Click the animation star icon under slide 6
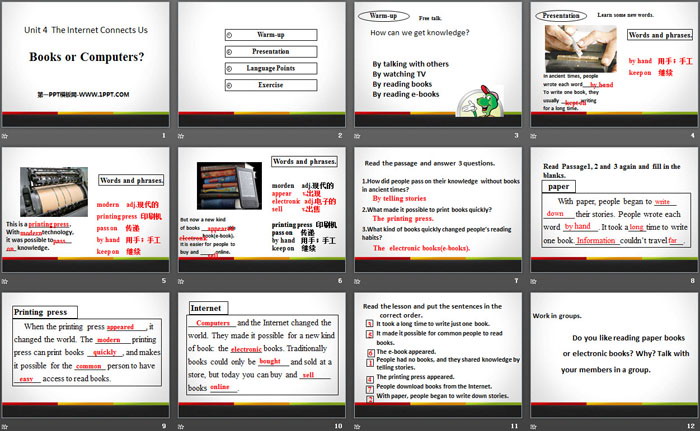The height and width of the screenshot is (431, 700). (x=181, y=281)
